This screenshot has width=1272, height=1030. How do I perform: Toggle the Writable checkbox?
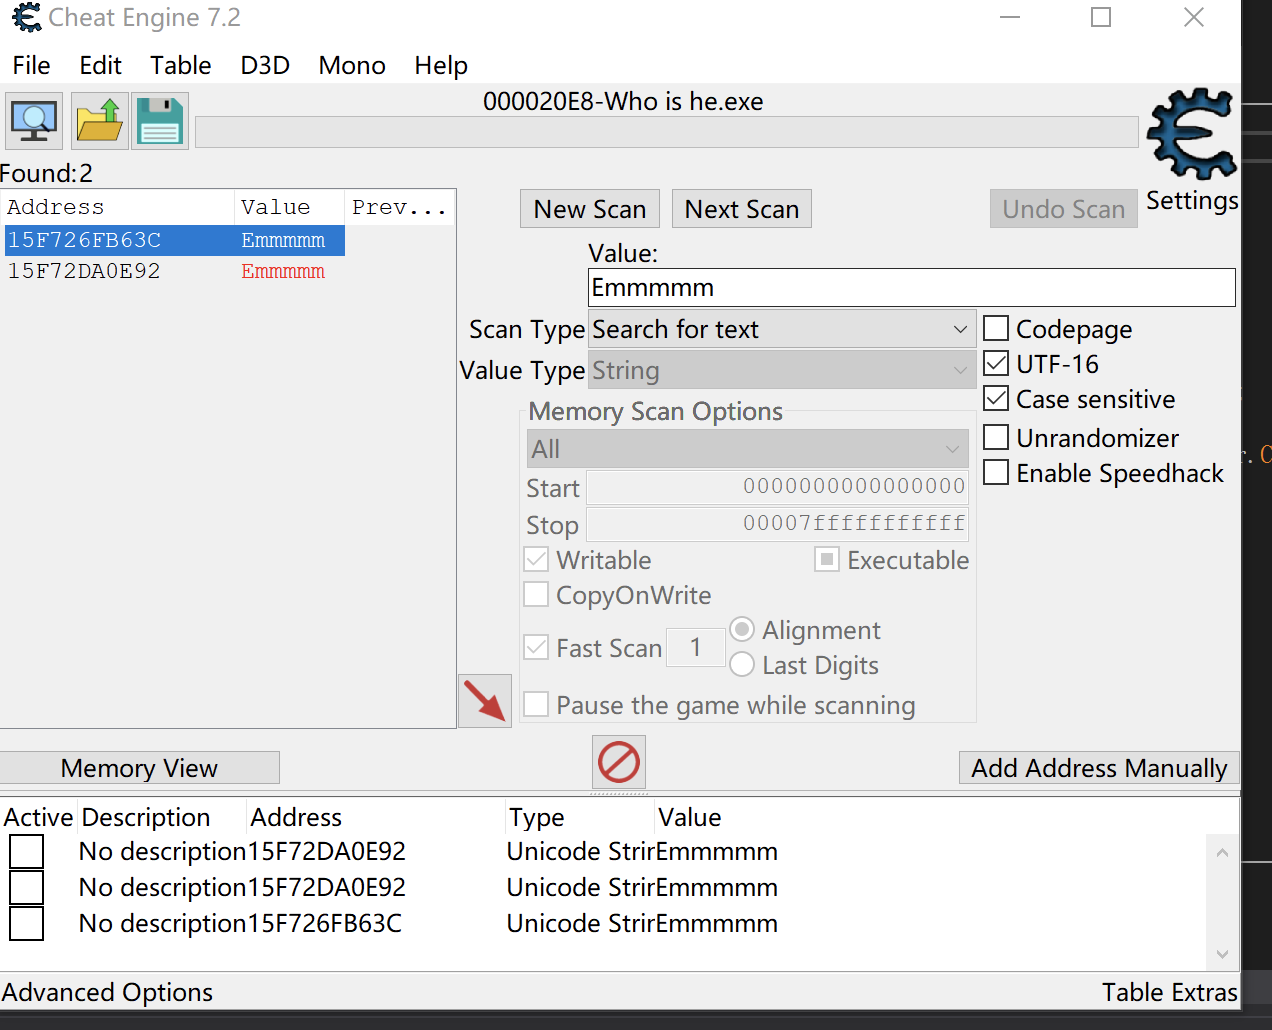[537, 559]
